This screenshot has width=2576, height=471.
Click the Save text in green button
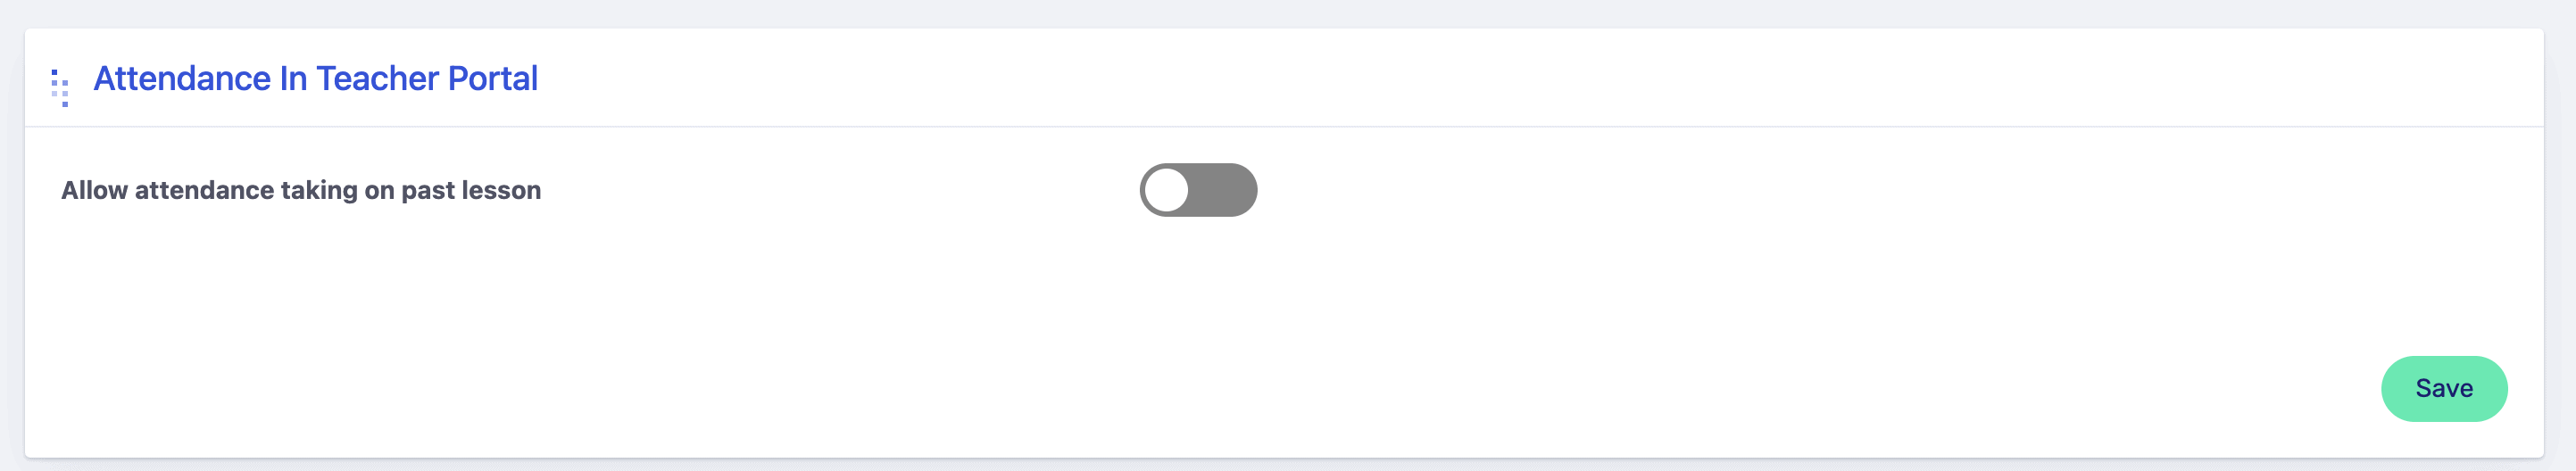pyautogui.click(x=2443, y=388)
